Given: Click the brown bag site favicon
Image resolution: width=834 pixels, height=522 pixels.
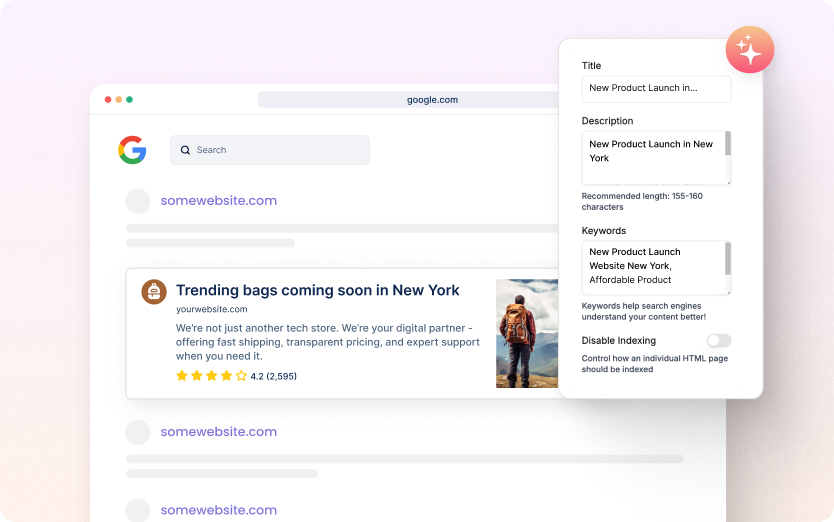Looking at the screenshot, I should [x=154, y=291].
